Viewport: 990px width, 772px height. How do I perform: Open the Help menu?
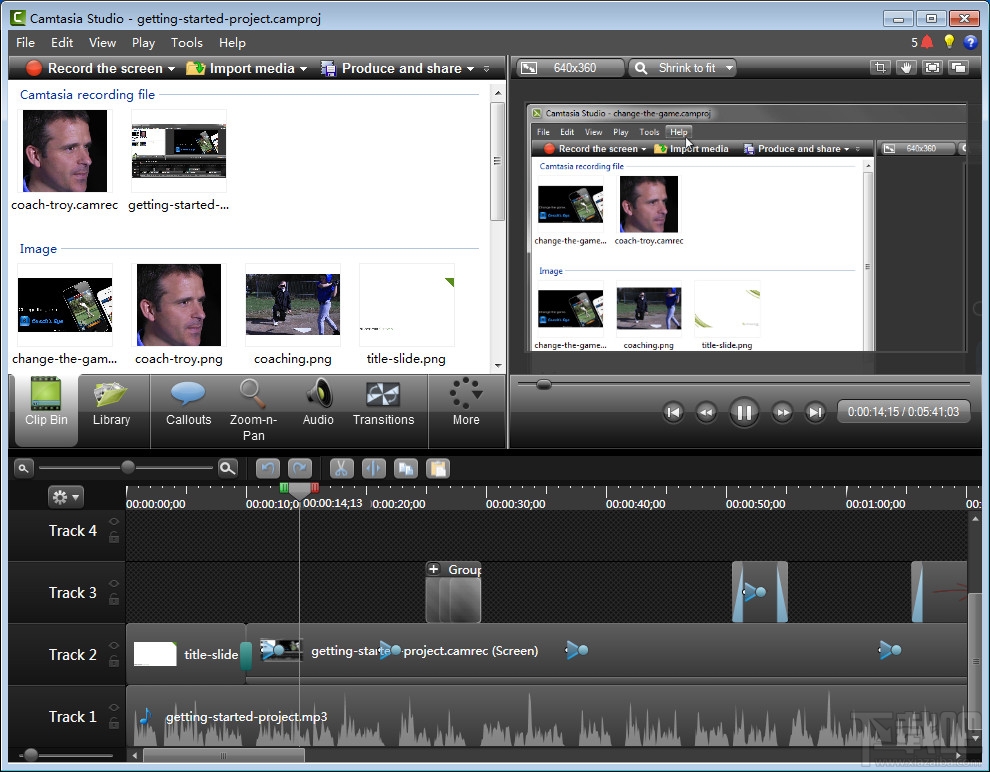pos(232,42)
